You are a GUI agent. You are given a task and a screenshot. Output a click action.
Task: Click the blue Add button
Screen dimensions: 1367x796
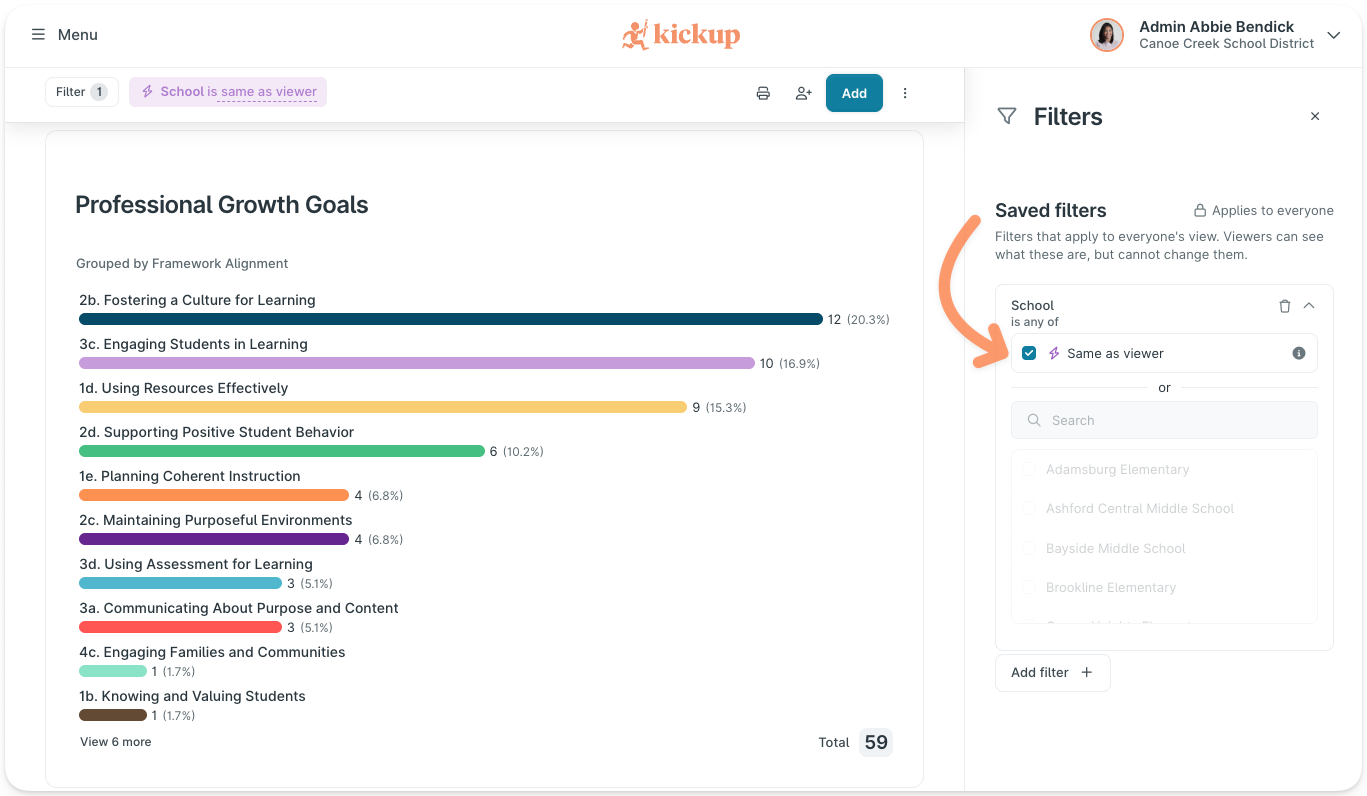[854, 93]
